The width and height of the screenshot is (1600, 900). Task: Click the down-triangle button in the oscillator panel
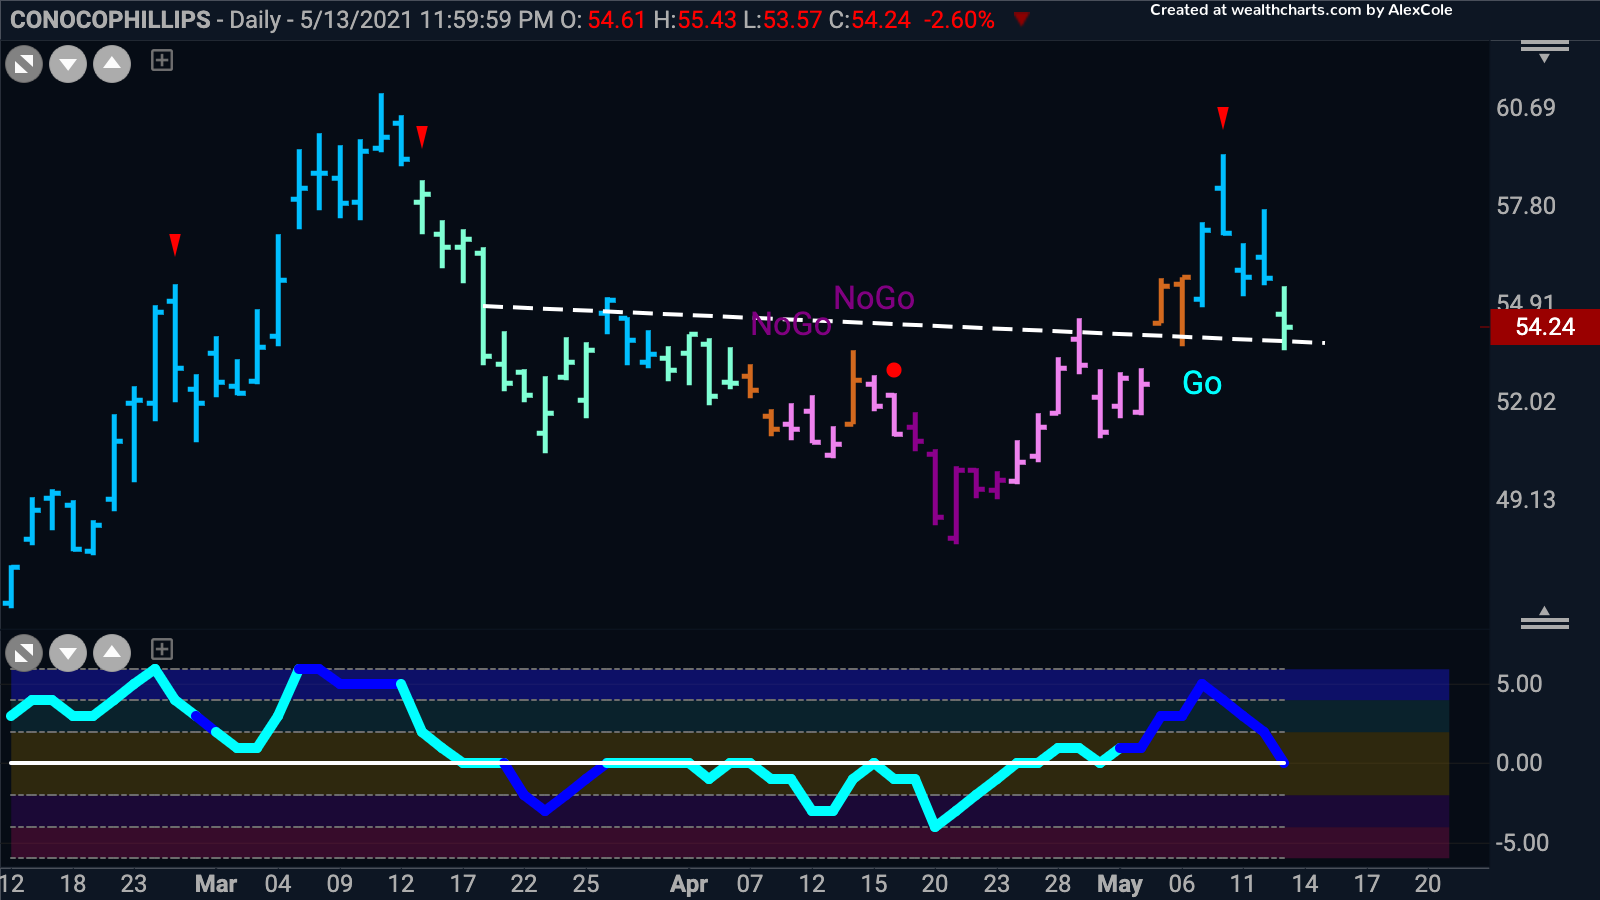pos(68,654)
